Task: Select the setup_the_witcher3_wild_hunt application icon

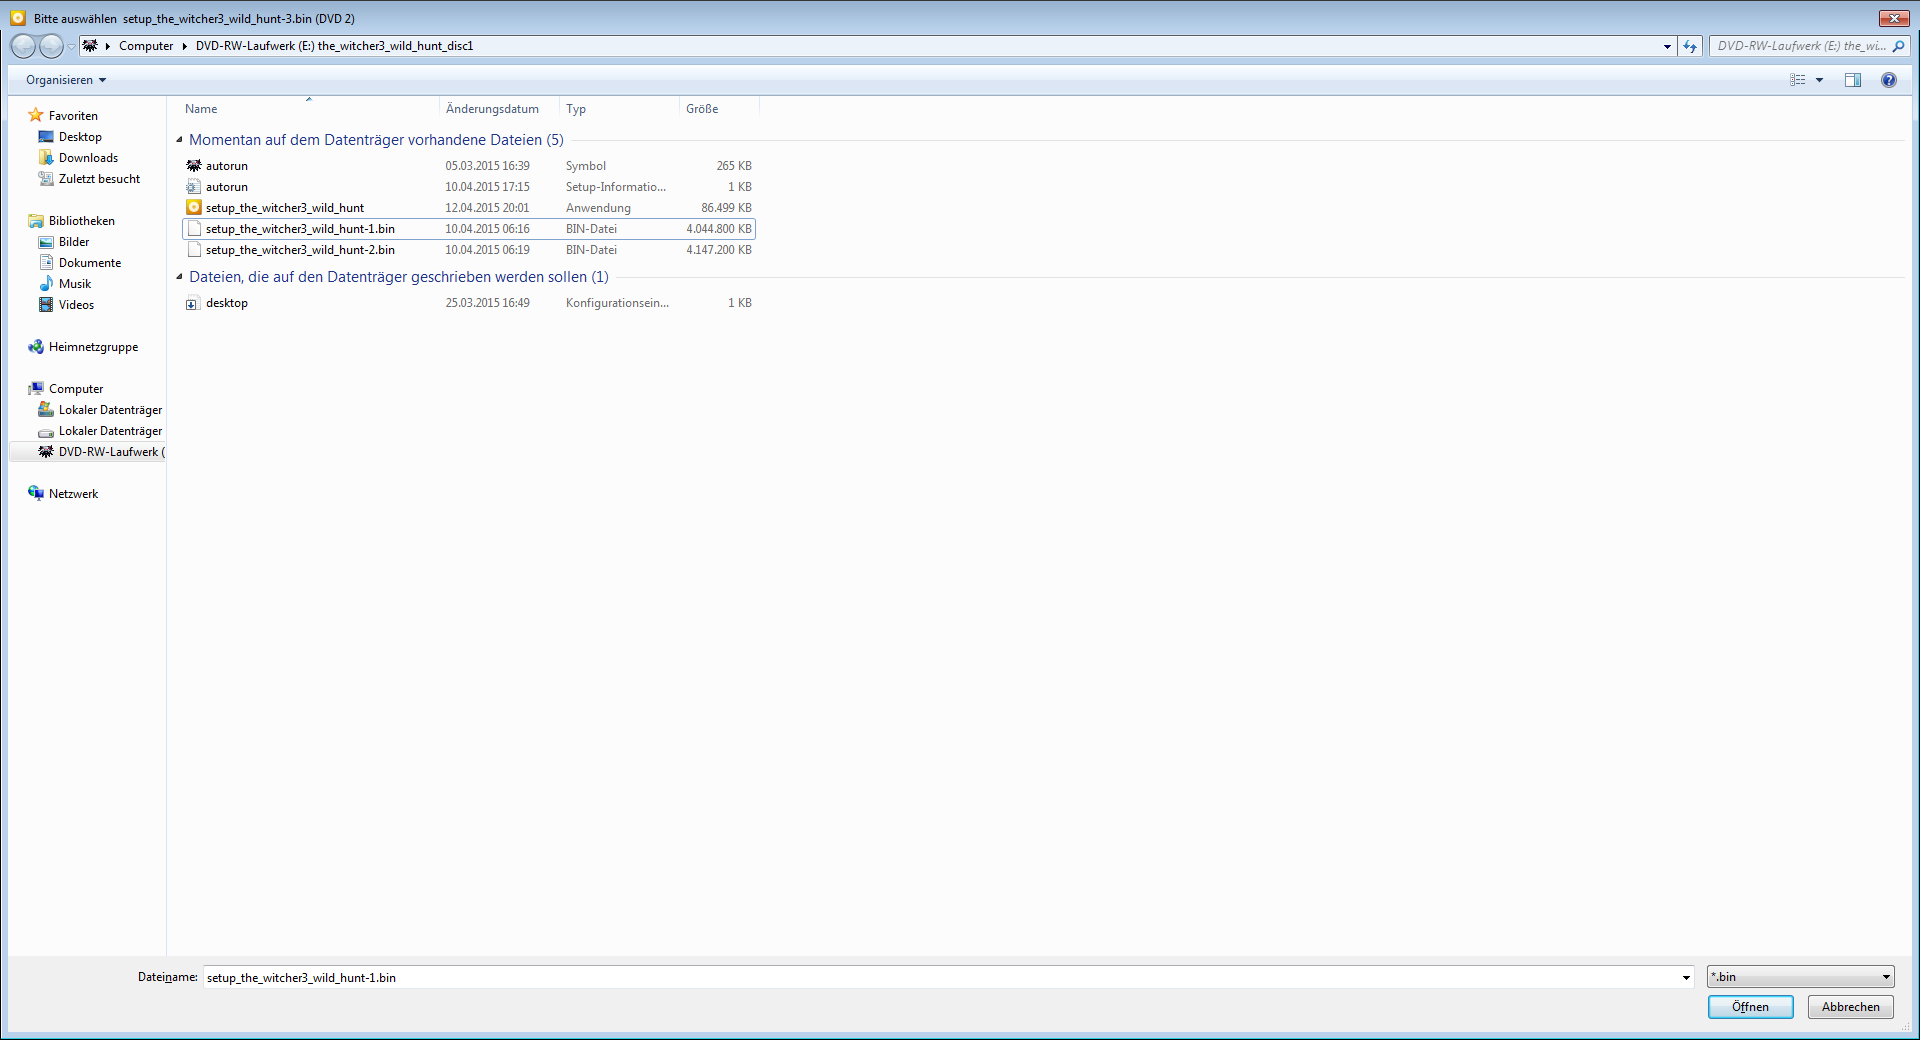Action: point(194,208)
